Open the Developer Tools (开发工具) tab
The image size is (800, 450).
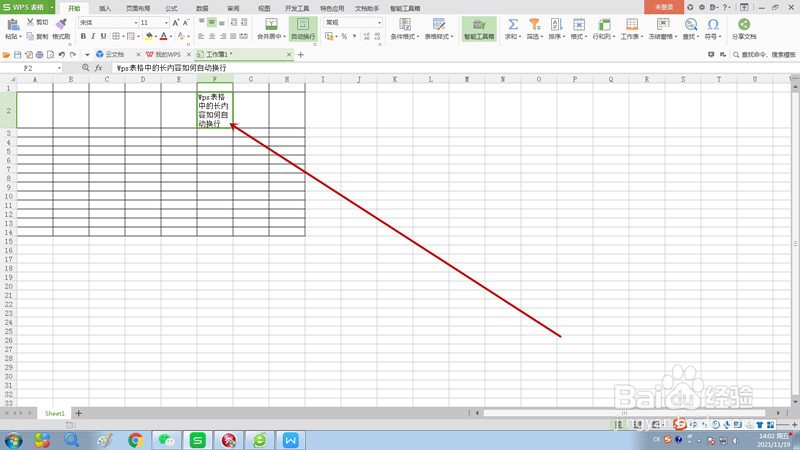coord(297,9)
